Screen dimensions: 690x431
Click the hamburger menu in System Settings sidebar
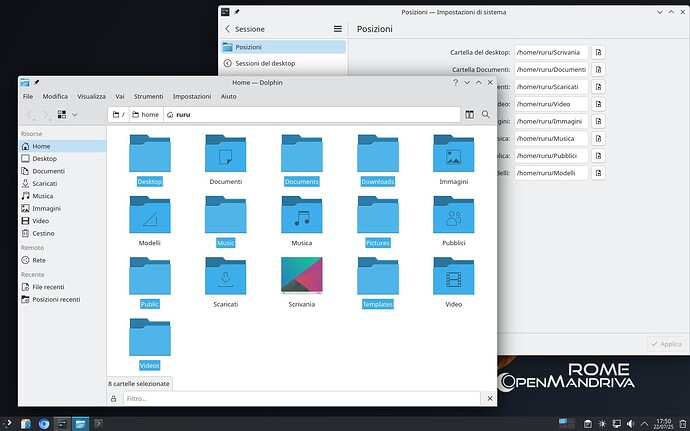point(338,30)
